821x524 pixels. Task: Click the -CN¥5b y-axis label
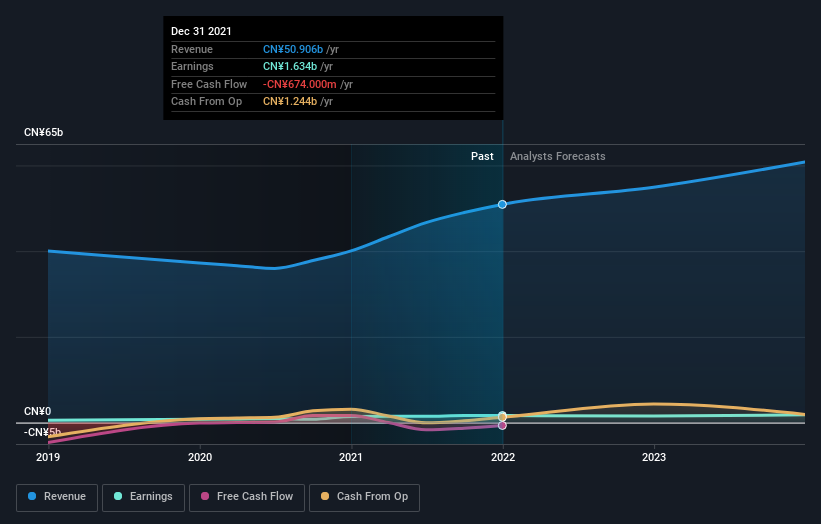click(42, 432)
